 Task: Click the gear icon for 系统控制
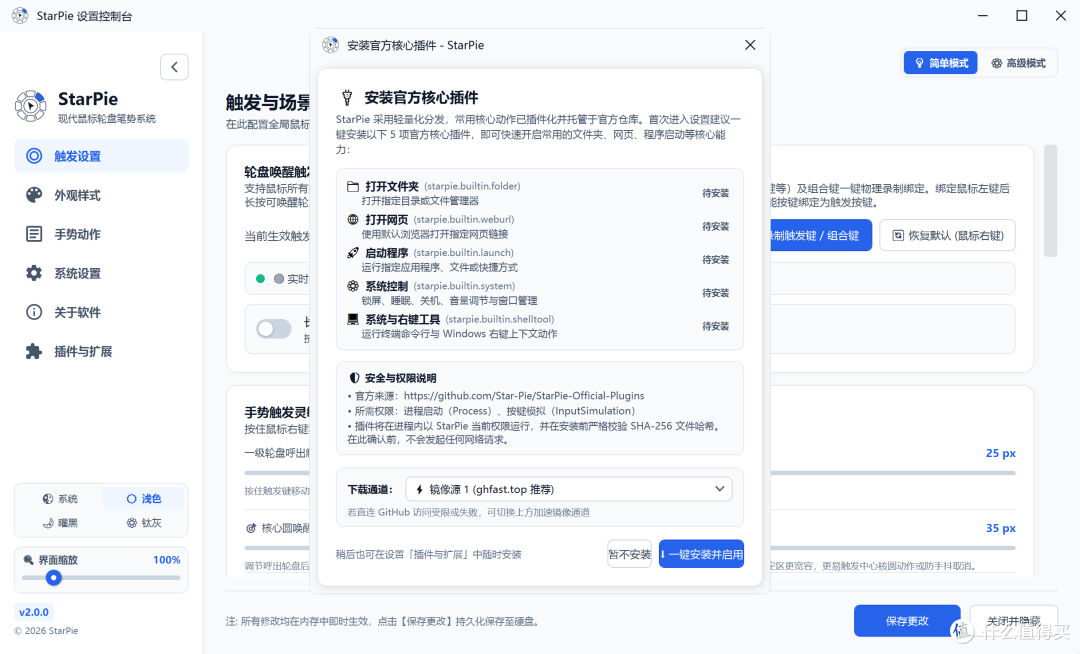(x=353, y=286)
